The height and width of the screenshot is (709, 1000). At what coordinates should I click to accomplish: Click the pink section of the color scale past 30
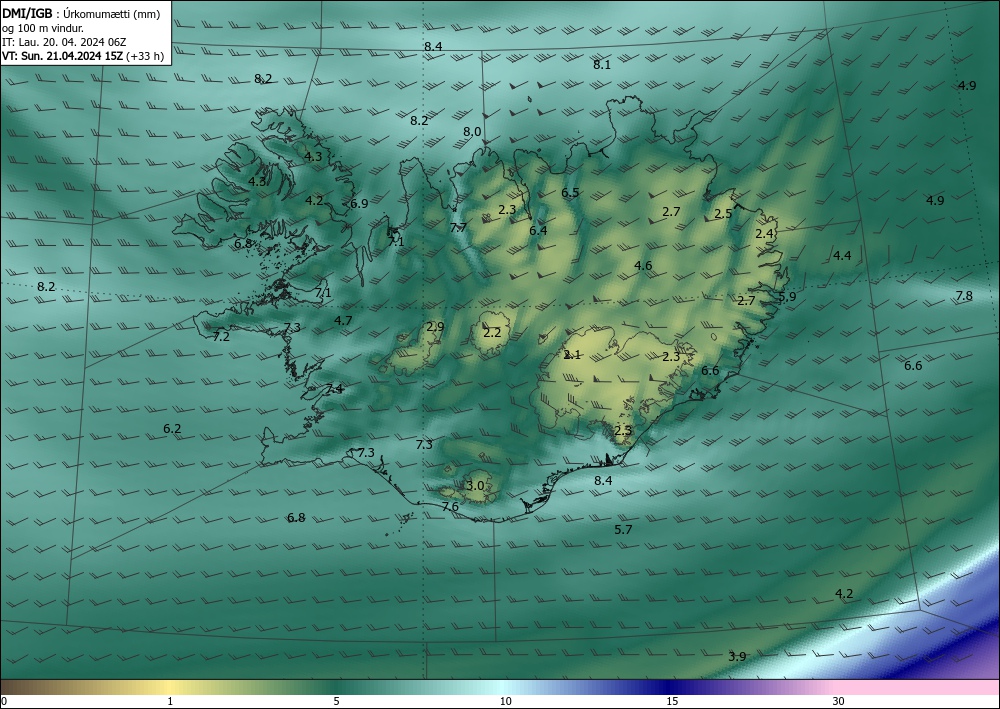pos(918,687)
